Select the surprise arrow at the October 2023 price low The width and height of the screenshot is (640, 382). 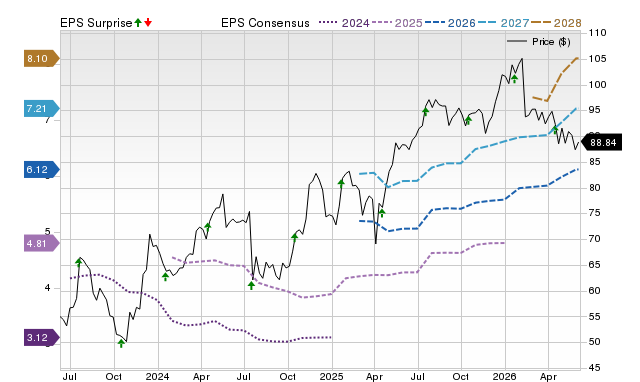(121, 343)
